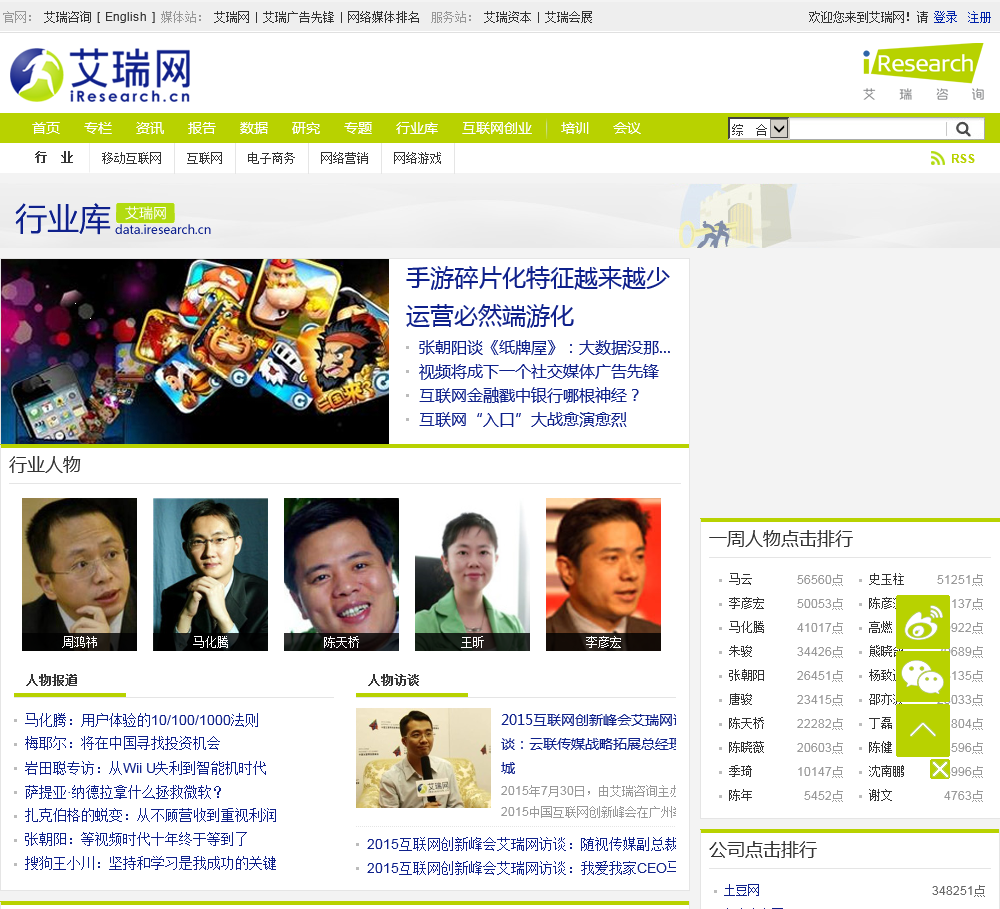Open 朱骏 in weekly people ranking
This screenshot has width=1000, height=909.
(740, 651)
